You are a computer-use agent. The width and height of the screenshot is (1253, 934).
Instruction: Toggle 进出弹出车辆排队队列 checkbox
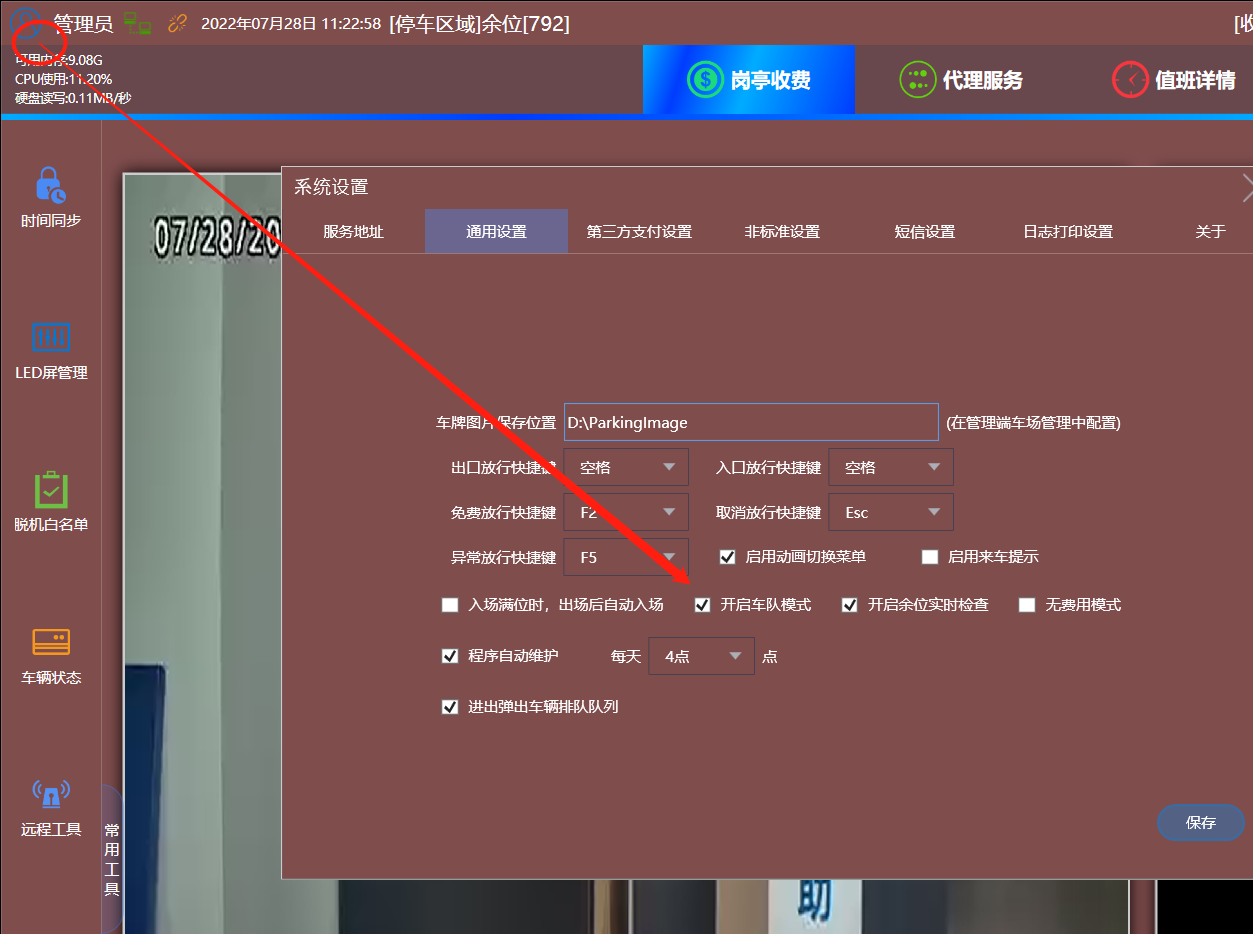click(x=450, y=707)
